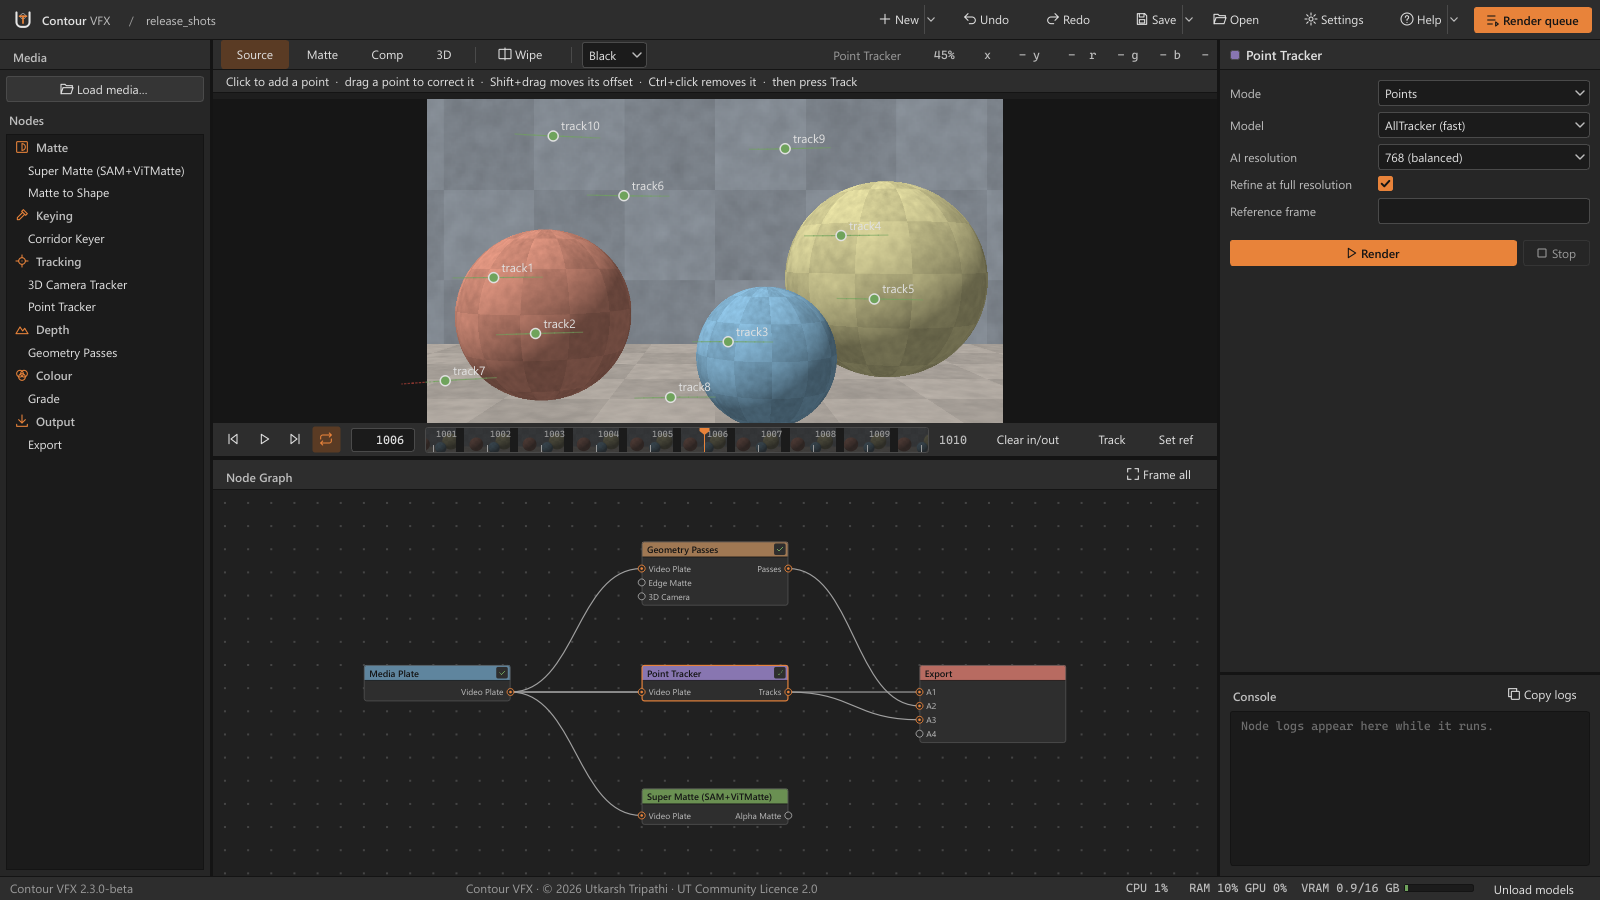Click the Tracking category icon
This screenshot has width=1600, height=900.
[22, 261]
